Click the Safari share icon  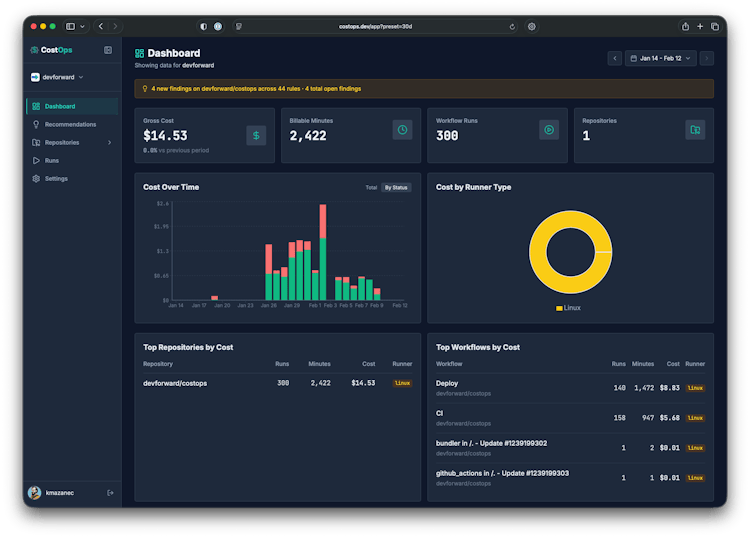click(686, 27)
